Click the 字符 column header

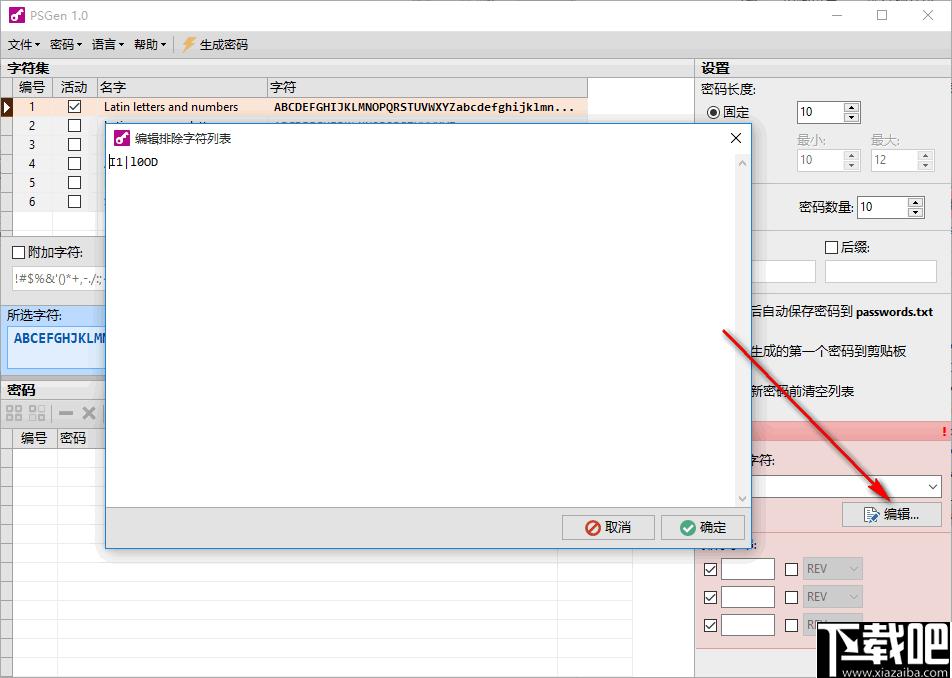[427, 87]
